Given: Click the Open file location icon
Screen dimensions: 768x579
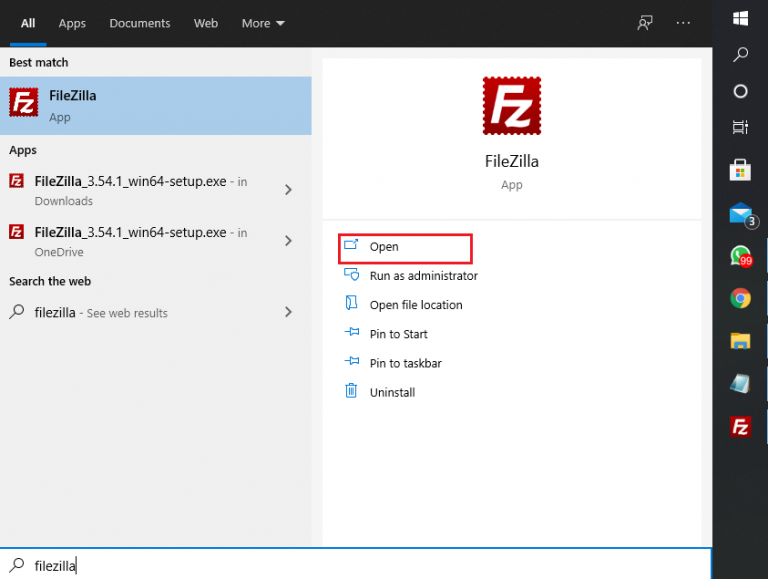Looking at the screenshot, I should coord(351,303).
